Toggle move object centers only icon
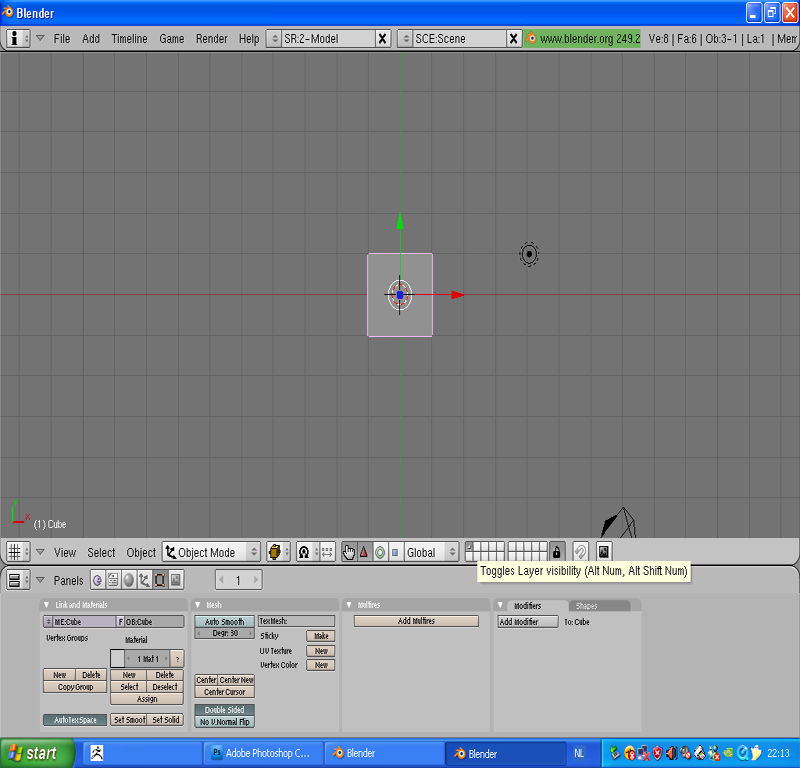Image resolution: width=800 pixels, height=768 pixels. (327, 552)
